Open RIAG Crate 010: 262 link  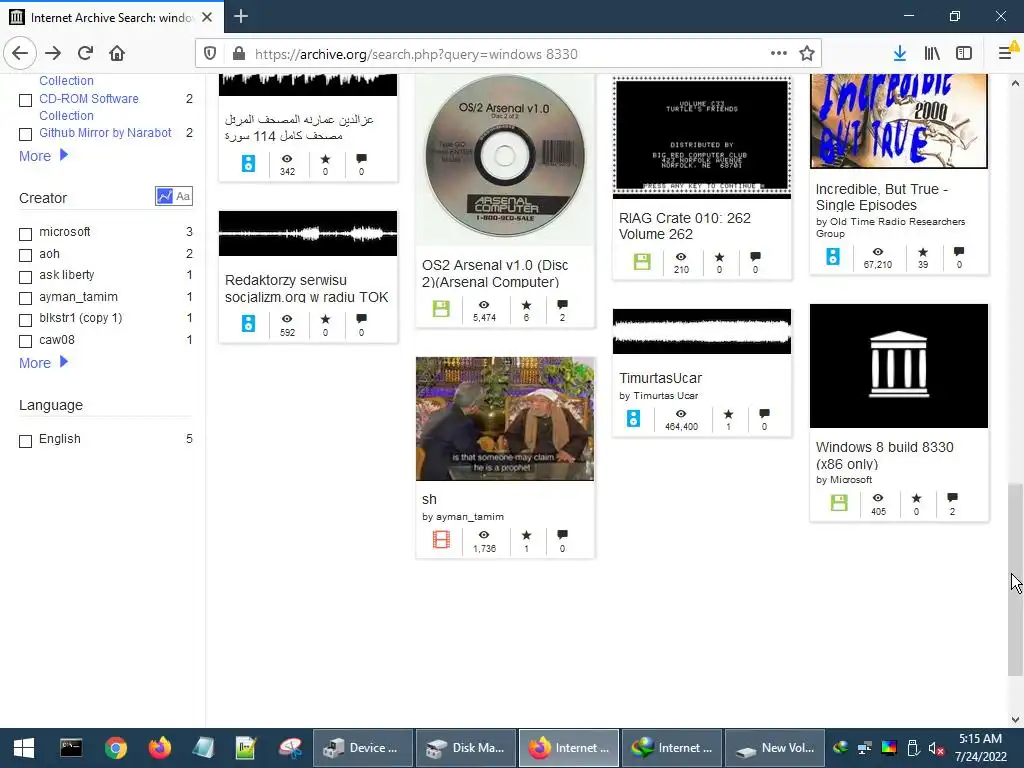coord(684,226)
